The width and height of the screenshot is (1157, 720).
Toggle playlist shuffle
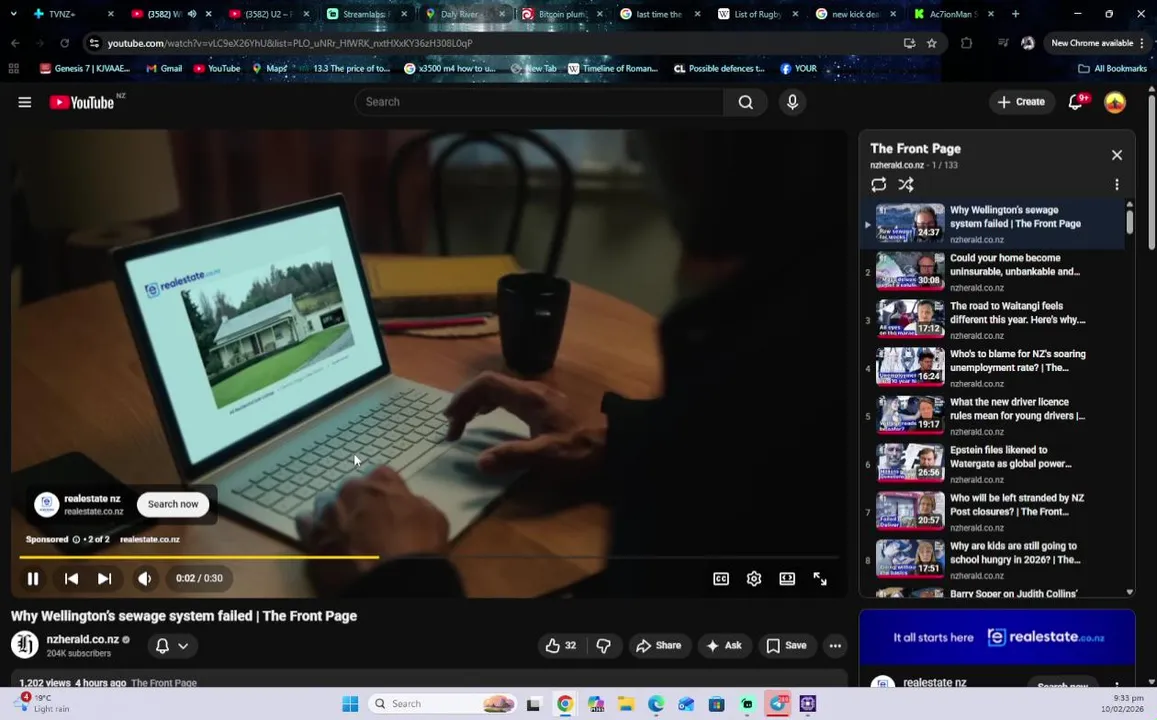(906, 184)
